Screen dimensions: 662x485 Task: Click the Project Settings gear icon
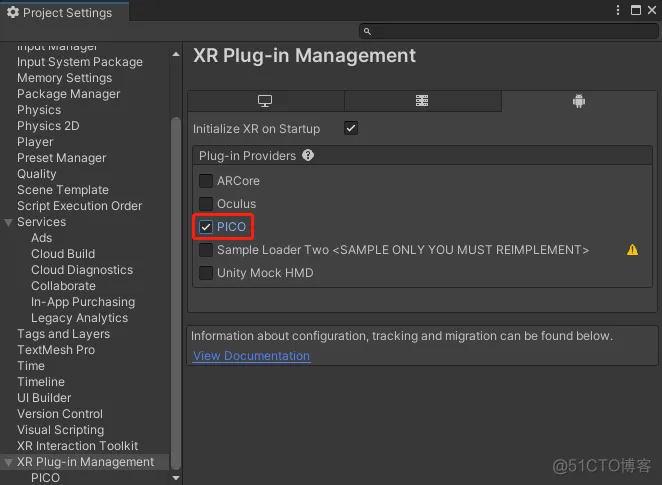[x=13, y=12]
